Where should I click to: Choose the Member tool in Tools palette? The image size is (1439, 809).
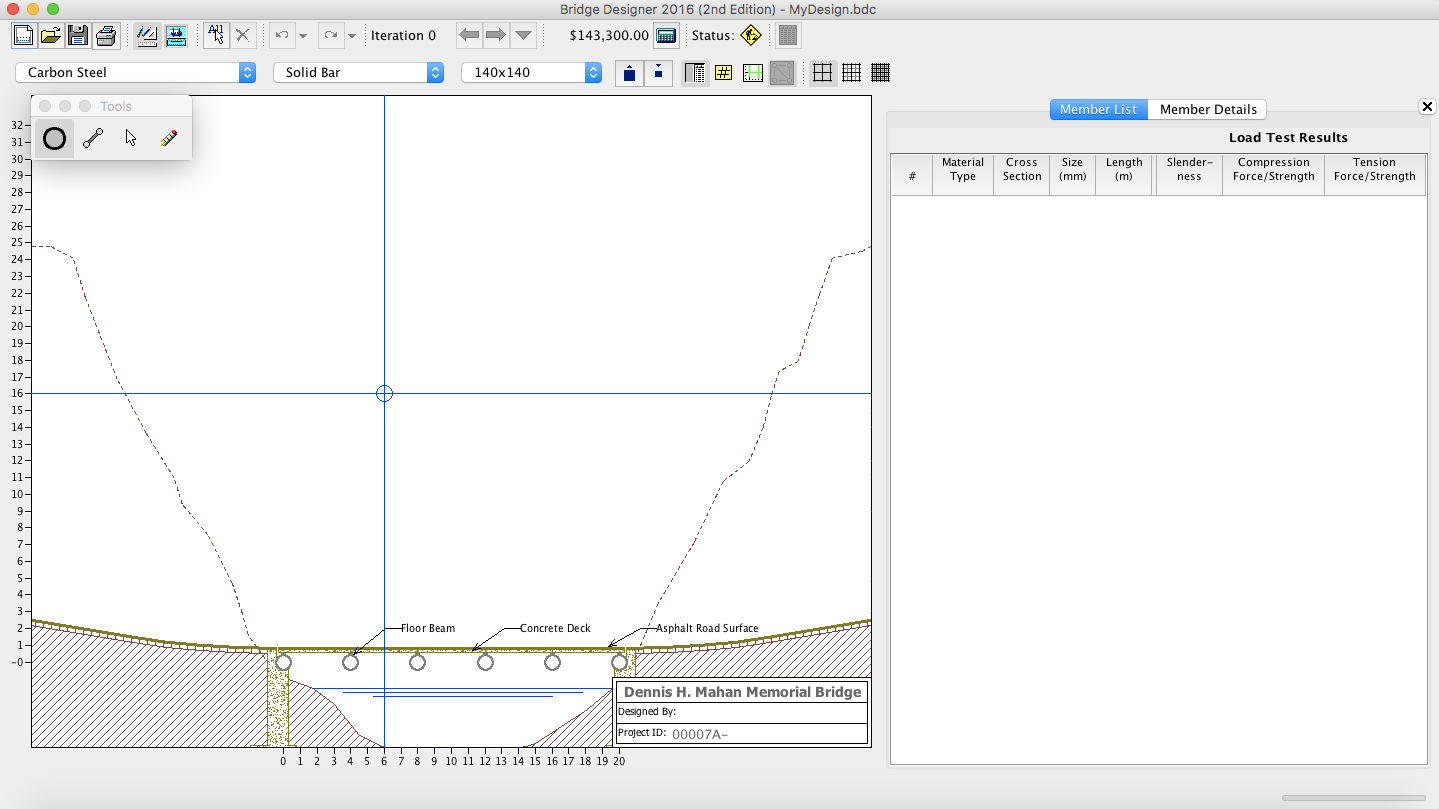click(x=93, y=139)
